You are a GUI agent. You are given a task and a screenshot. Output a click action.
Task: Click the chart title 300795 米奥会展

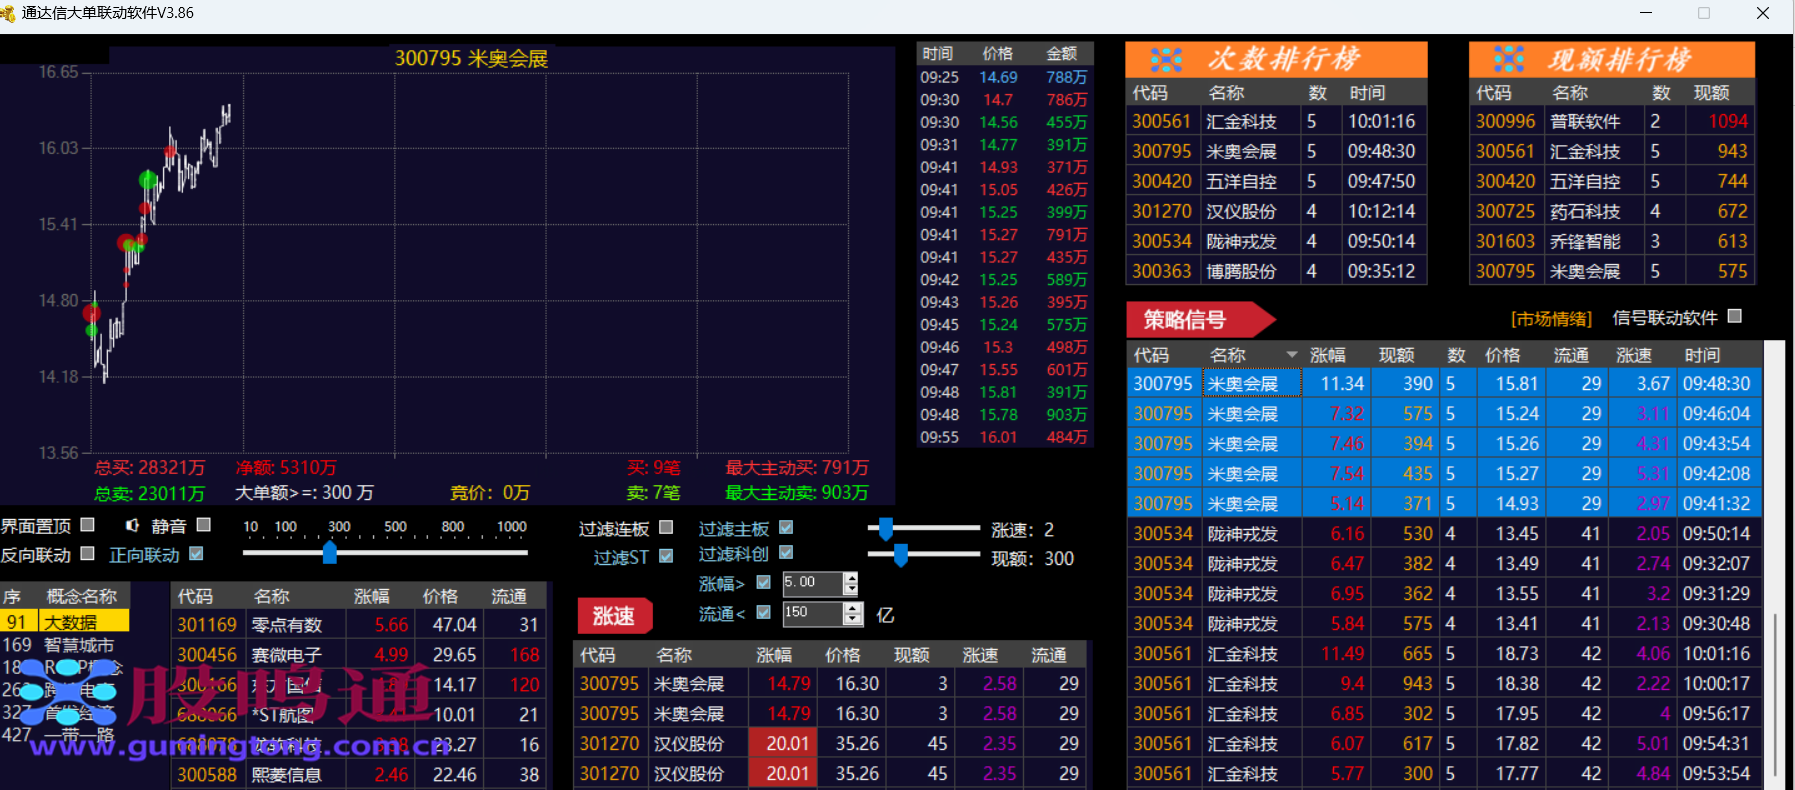pos(471,58)
